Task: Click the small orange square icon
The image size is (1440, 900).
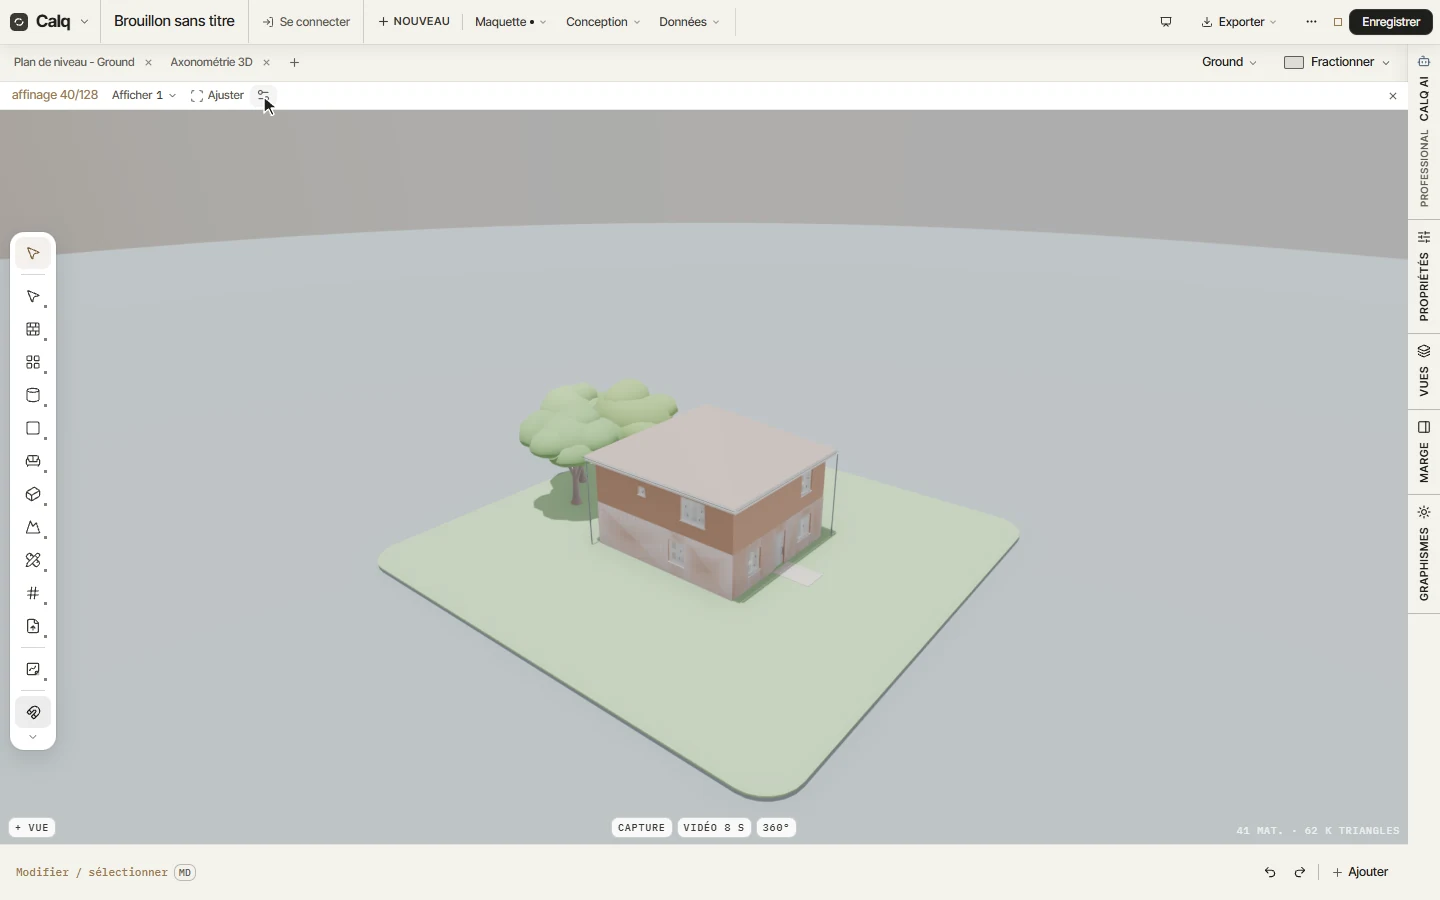Action: (x=1338, y=22)
